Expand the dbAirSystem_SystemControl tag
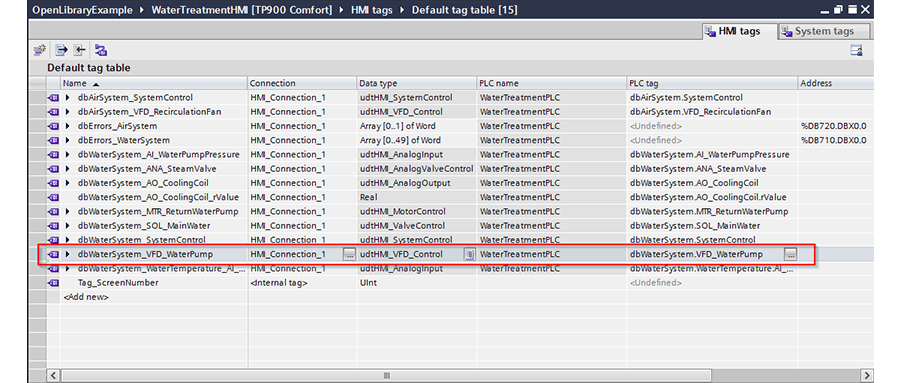 (68, 98)
